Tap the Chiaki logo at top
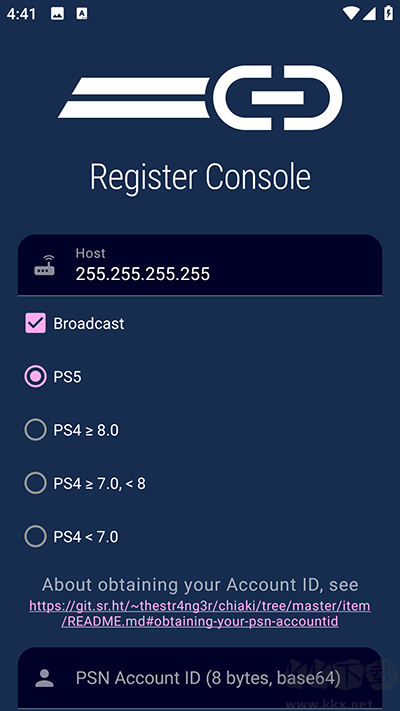Screen dimensions: 400x711 click(200, 97)
